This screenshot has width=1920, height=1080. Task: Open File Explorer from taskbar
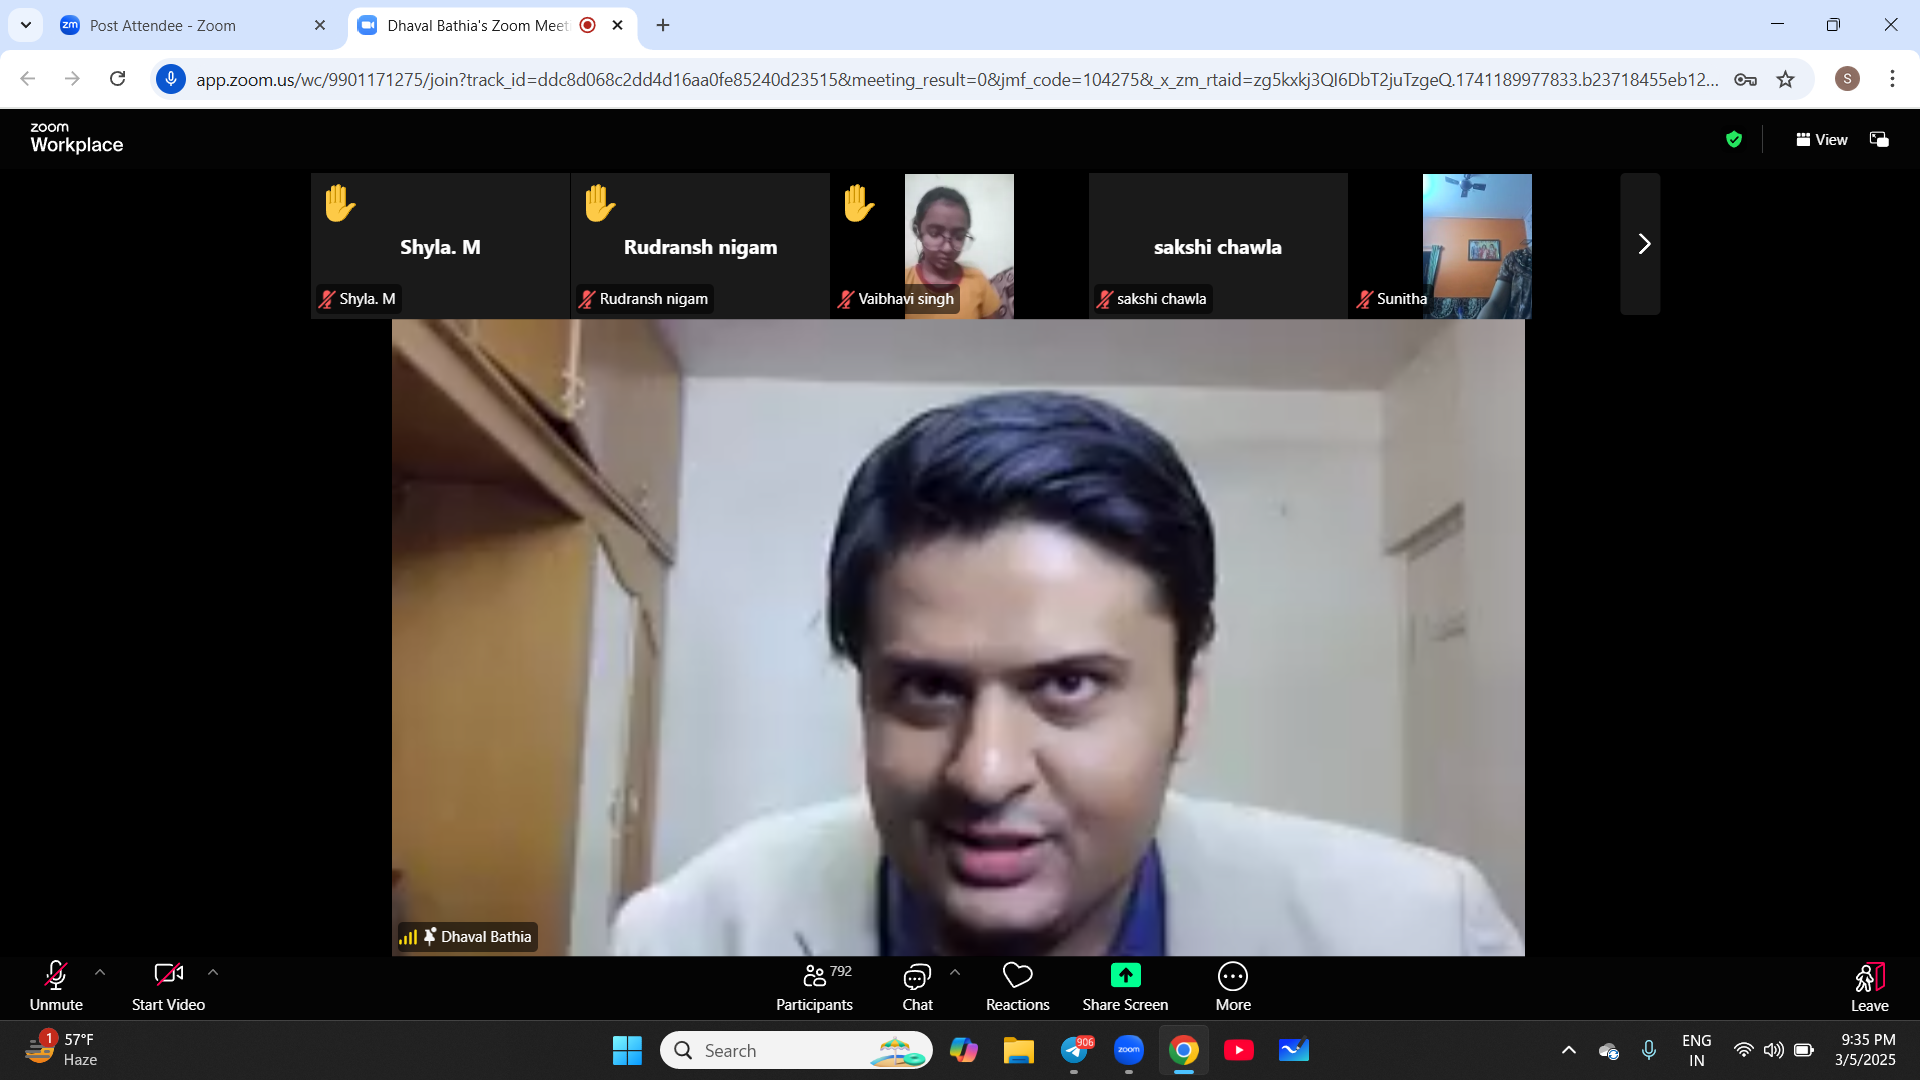[1019, 1050]
